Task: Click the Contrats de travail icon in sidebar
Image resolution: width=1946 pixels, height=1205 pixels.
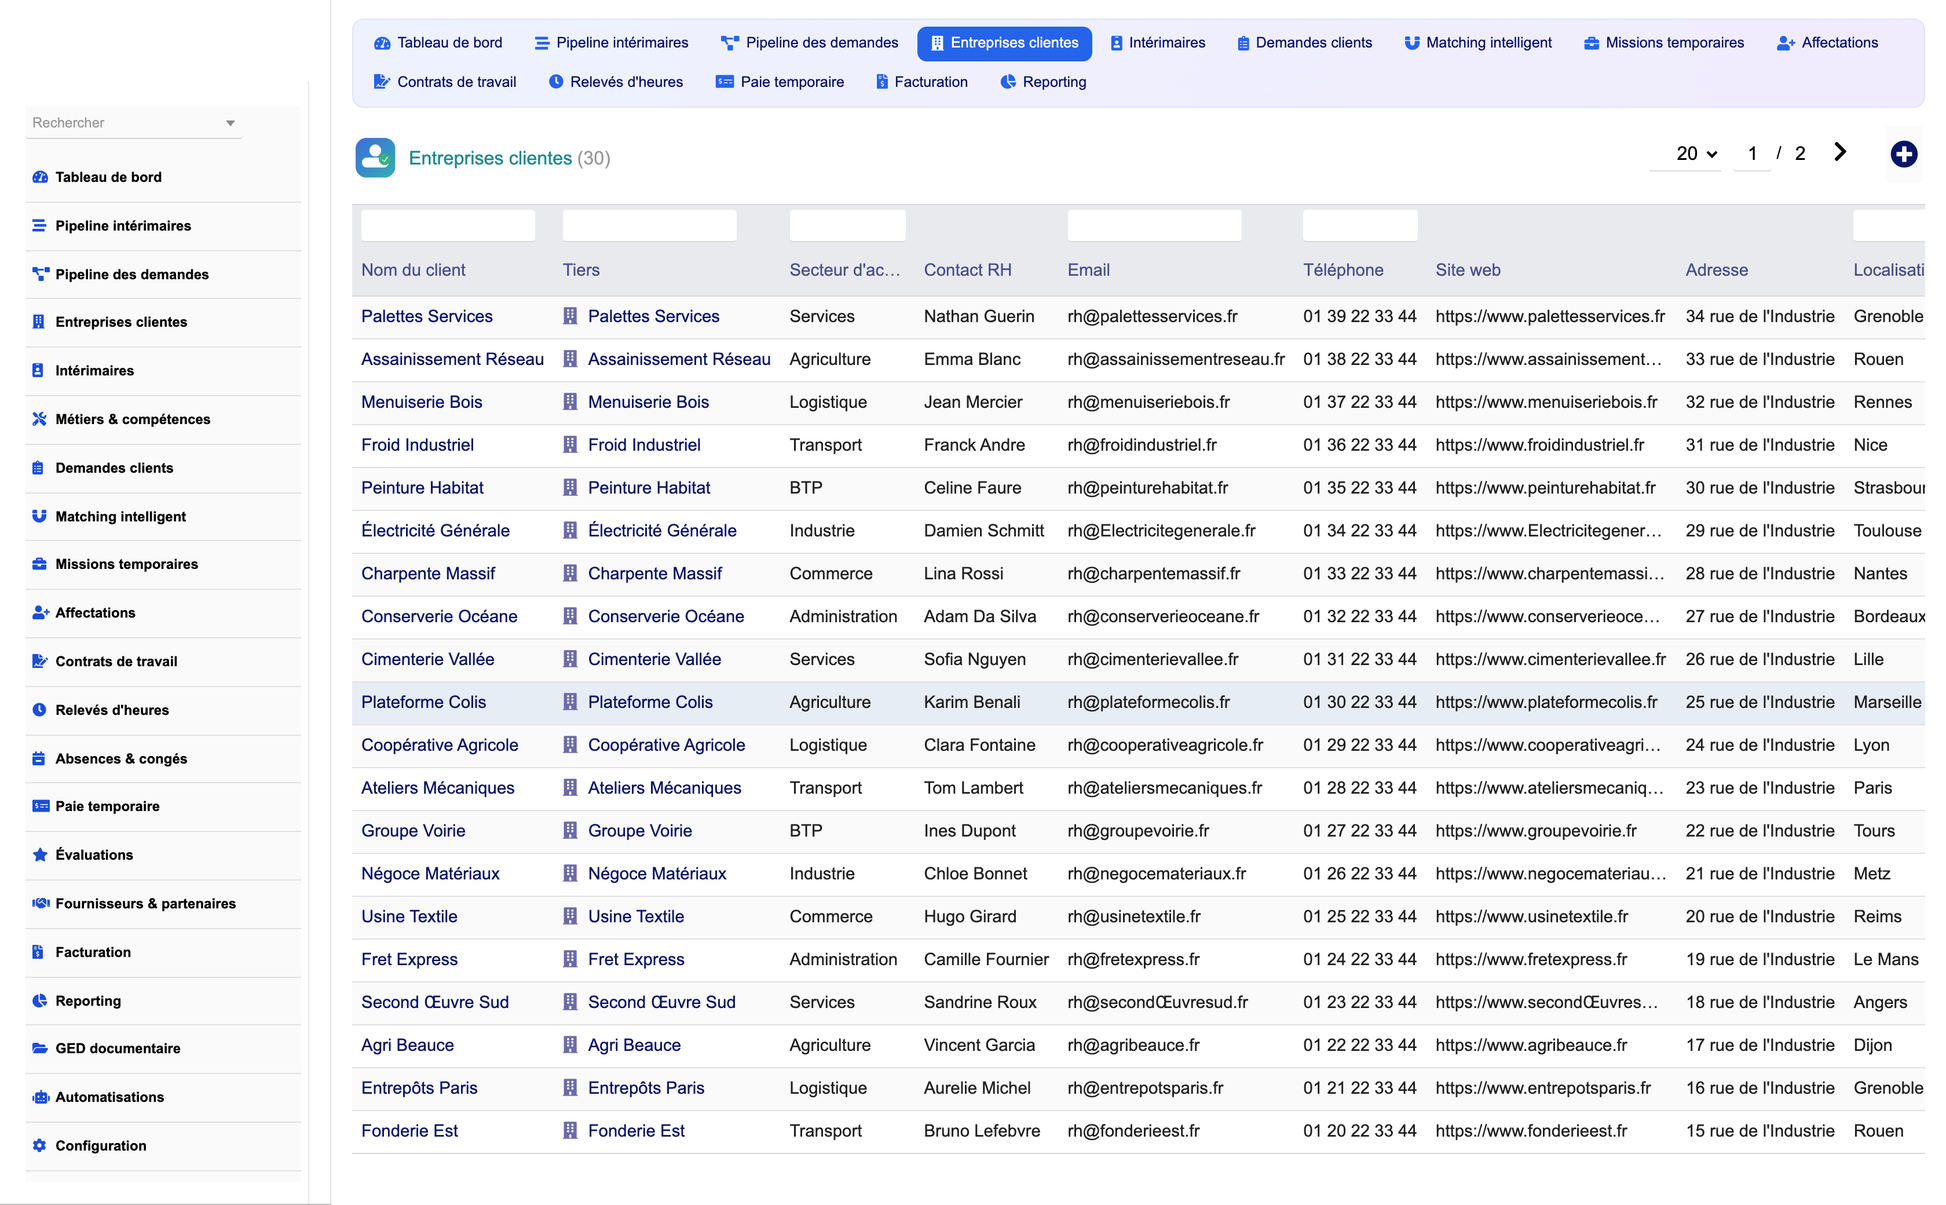Action: [40, 661]
